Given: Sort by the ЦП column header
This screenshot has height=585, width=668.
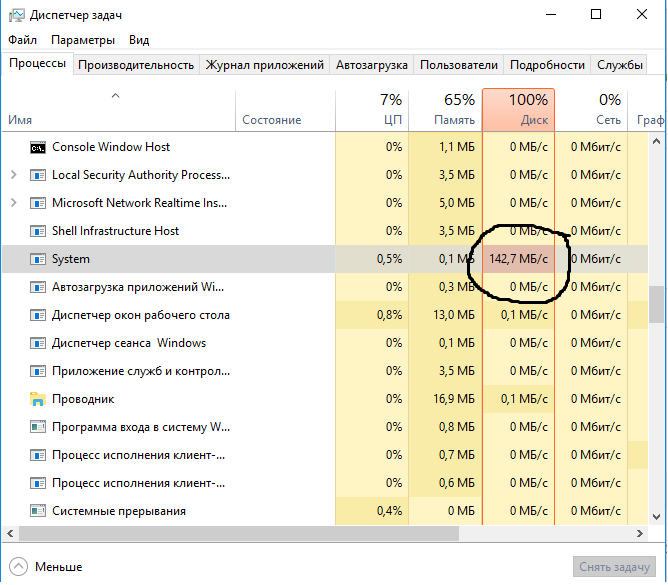Looking at the screenshot, I should click(x=372, y=111).
